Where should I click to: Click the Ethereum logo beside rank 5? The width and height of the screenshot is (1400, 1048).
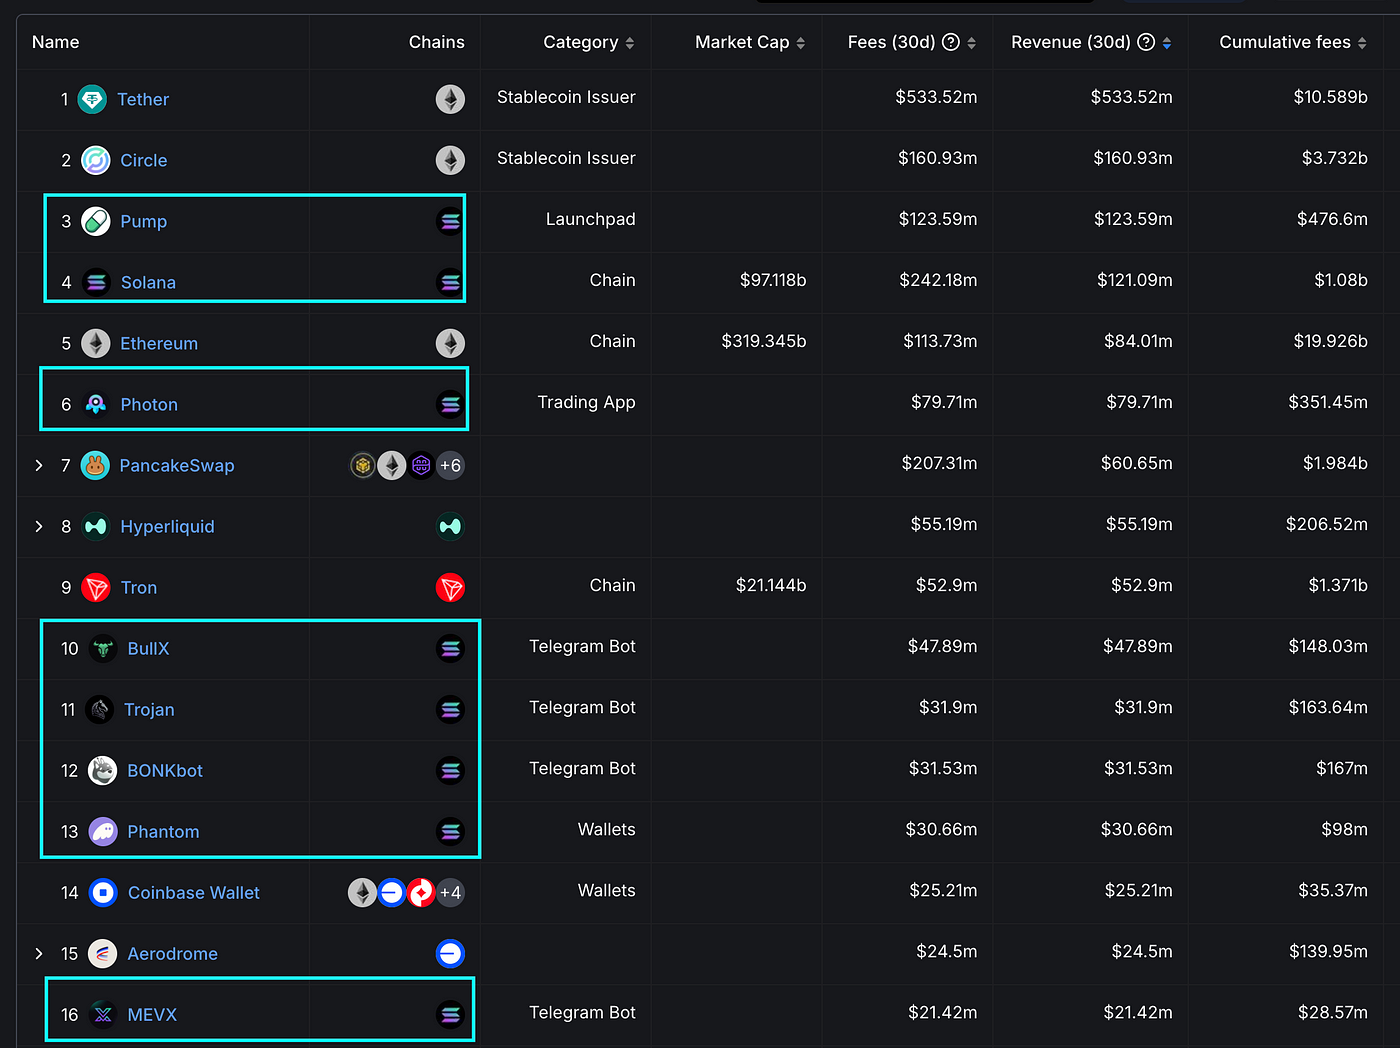[96, 343]
